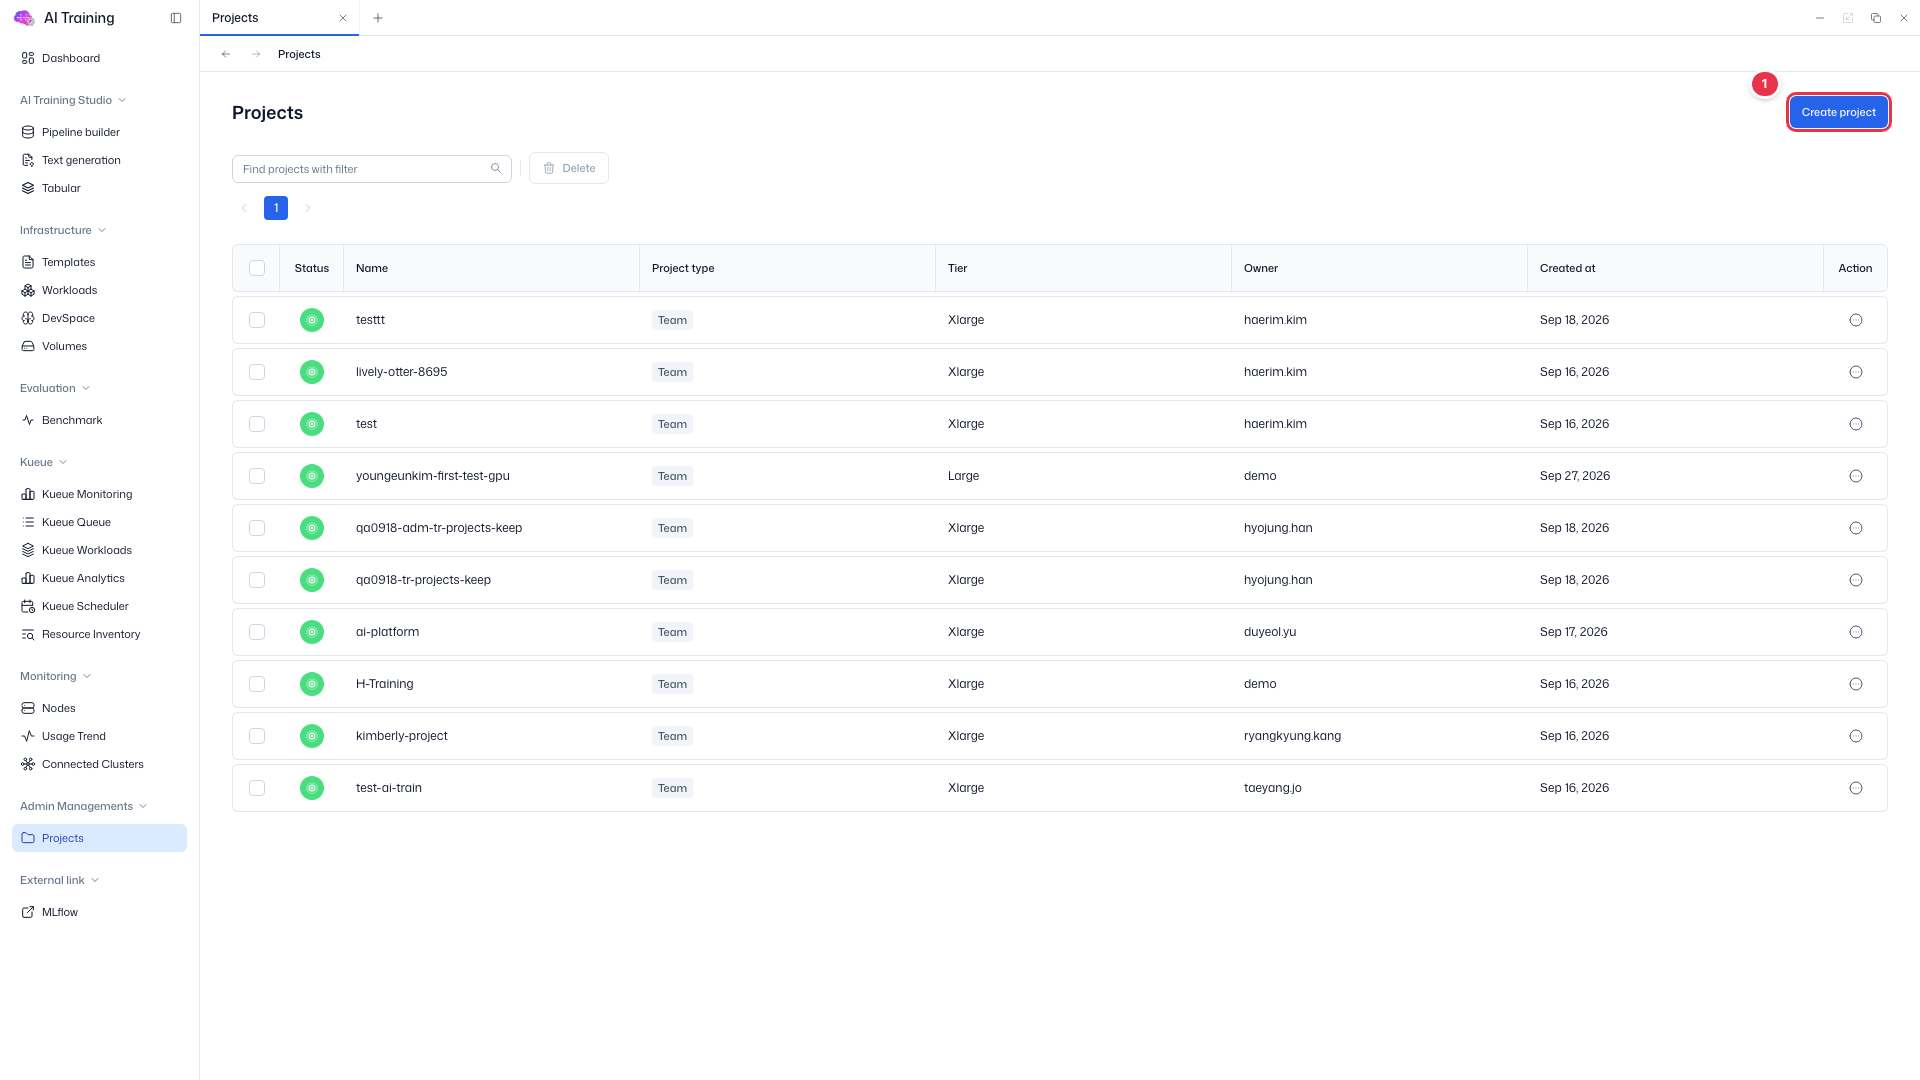Select page 1 in pagination

[x=276, y=208]
